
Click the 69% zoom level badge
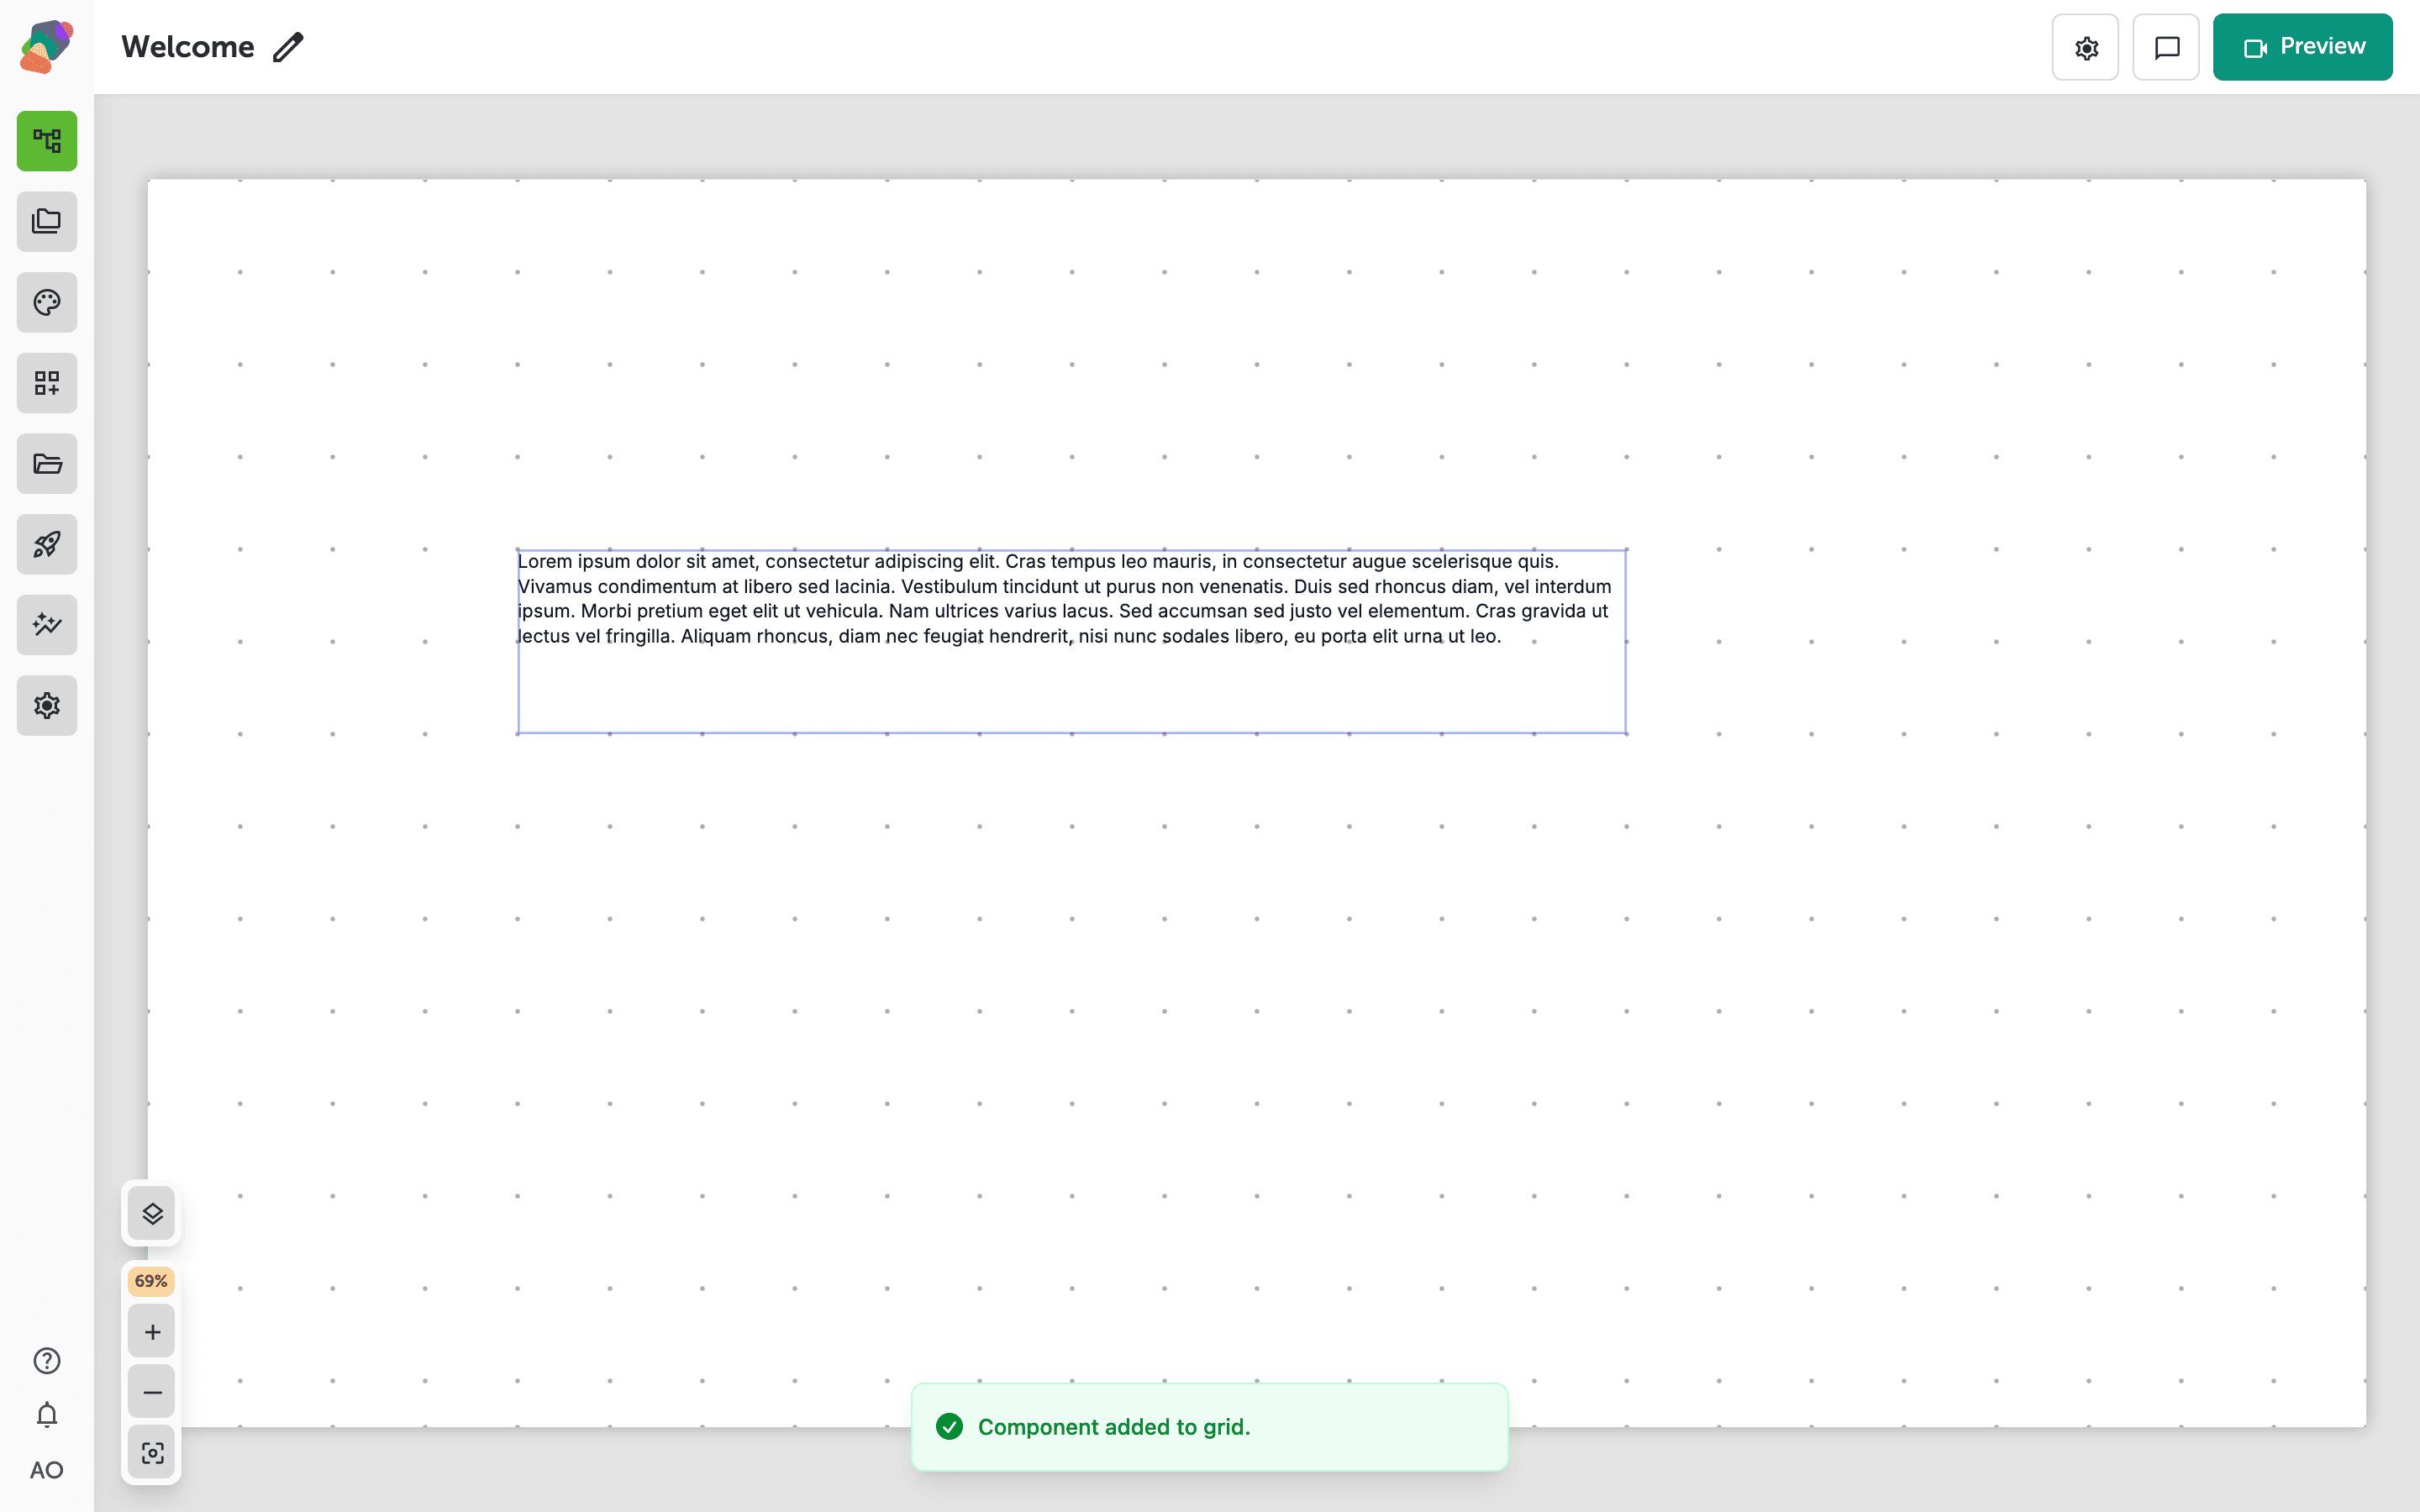pos(151,1281)
